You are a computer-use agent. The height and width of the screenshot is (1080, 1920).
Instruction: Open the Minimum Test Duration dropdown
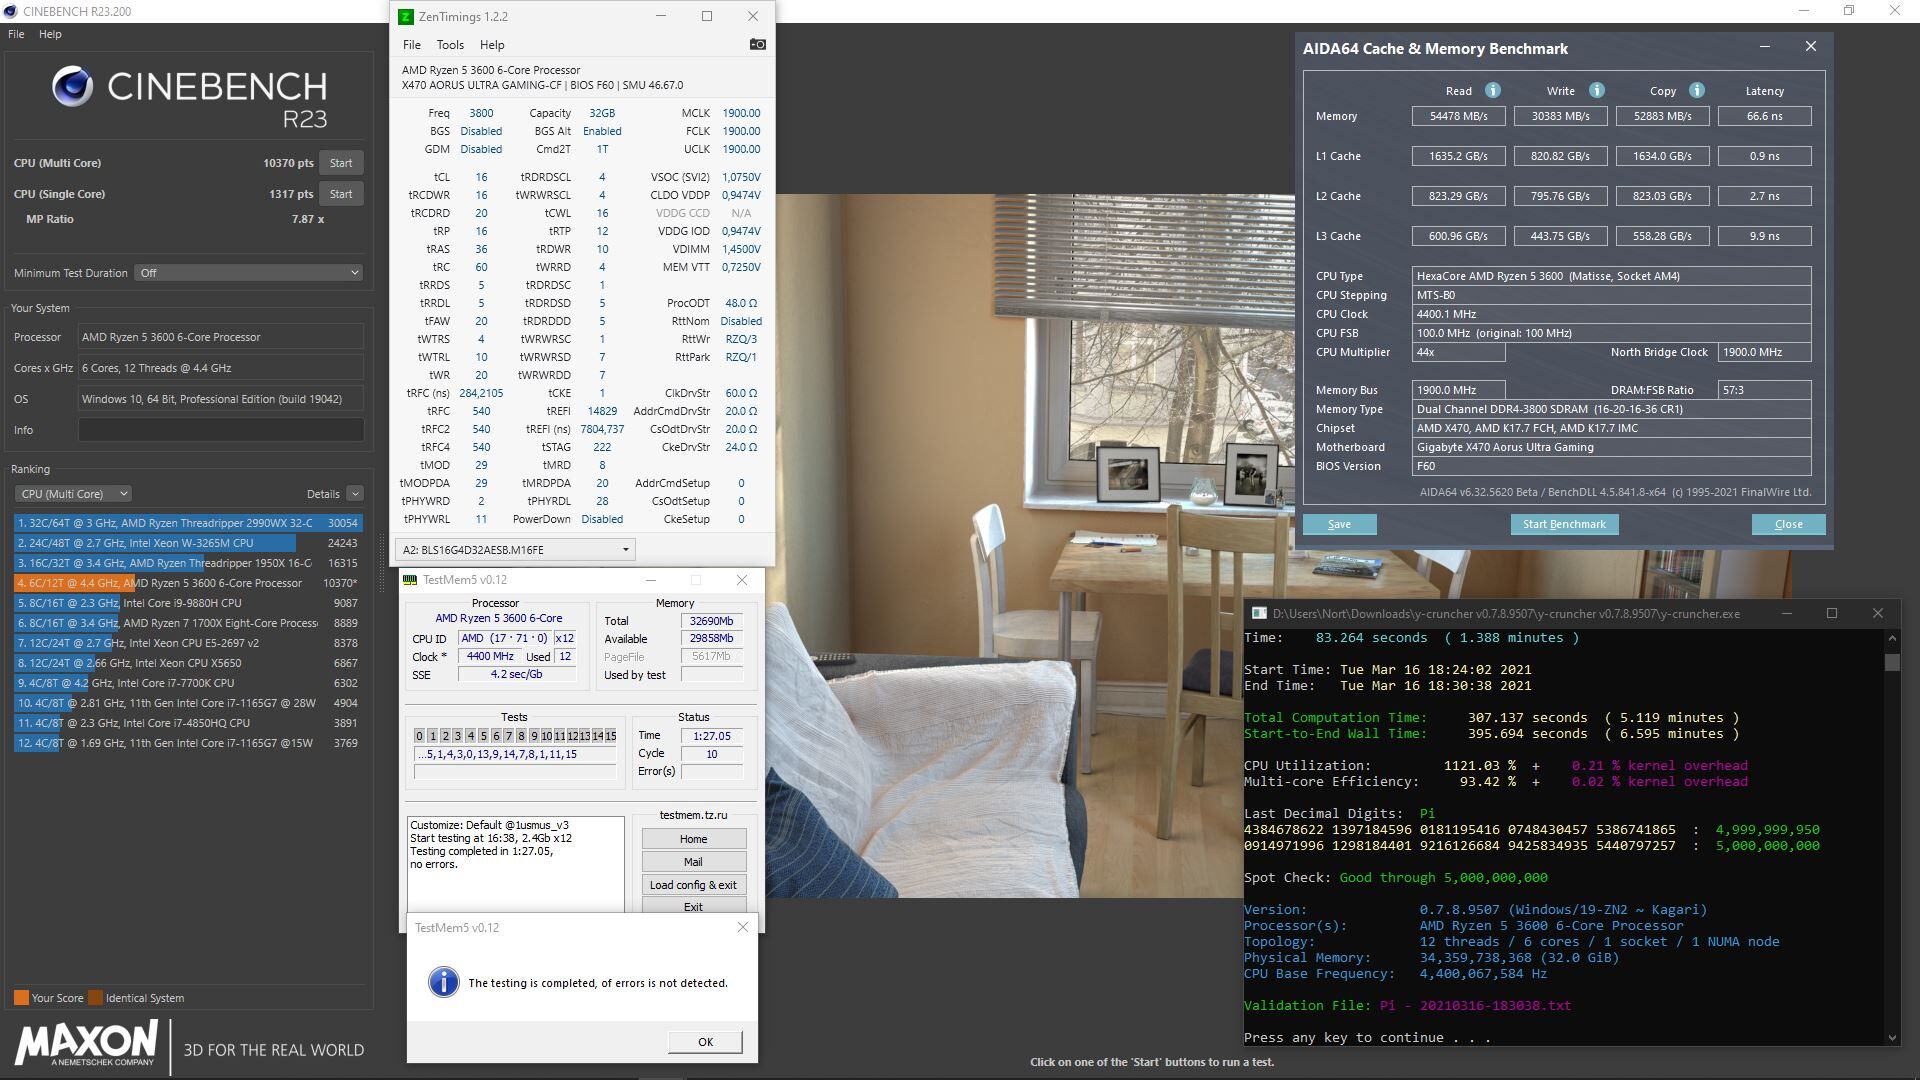(x=248, y=273)
